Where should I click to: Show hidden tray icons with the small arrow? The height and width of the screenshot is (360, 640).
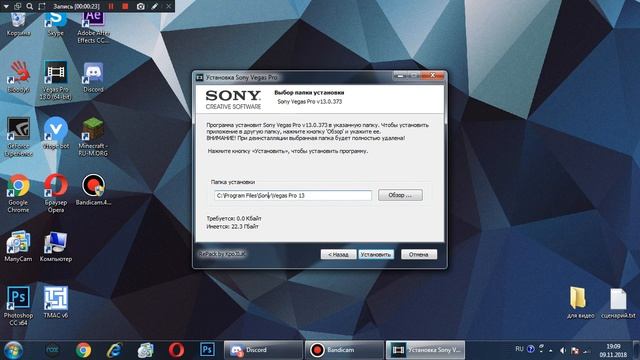coord(551,350)
